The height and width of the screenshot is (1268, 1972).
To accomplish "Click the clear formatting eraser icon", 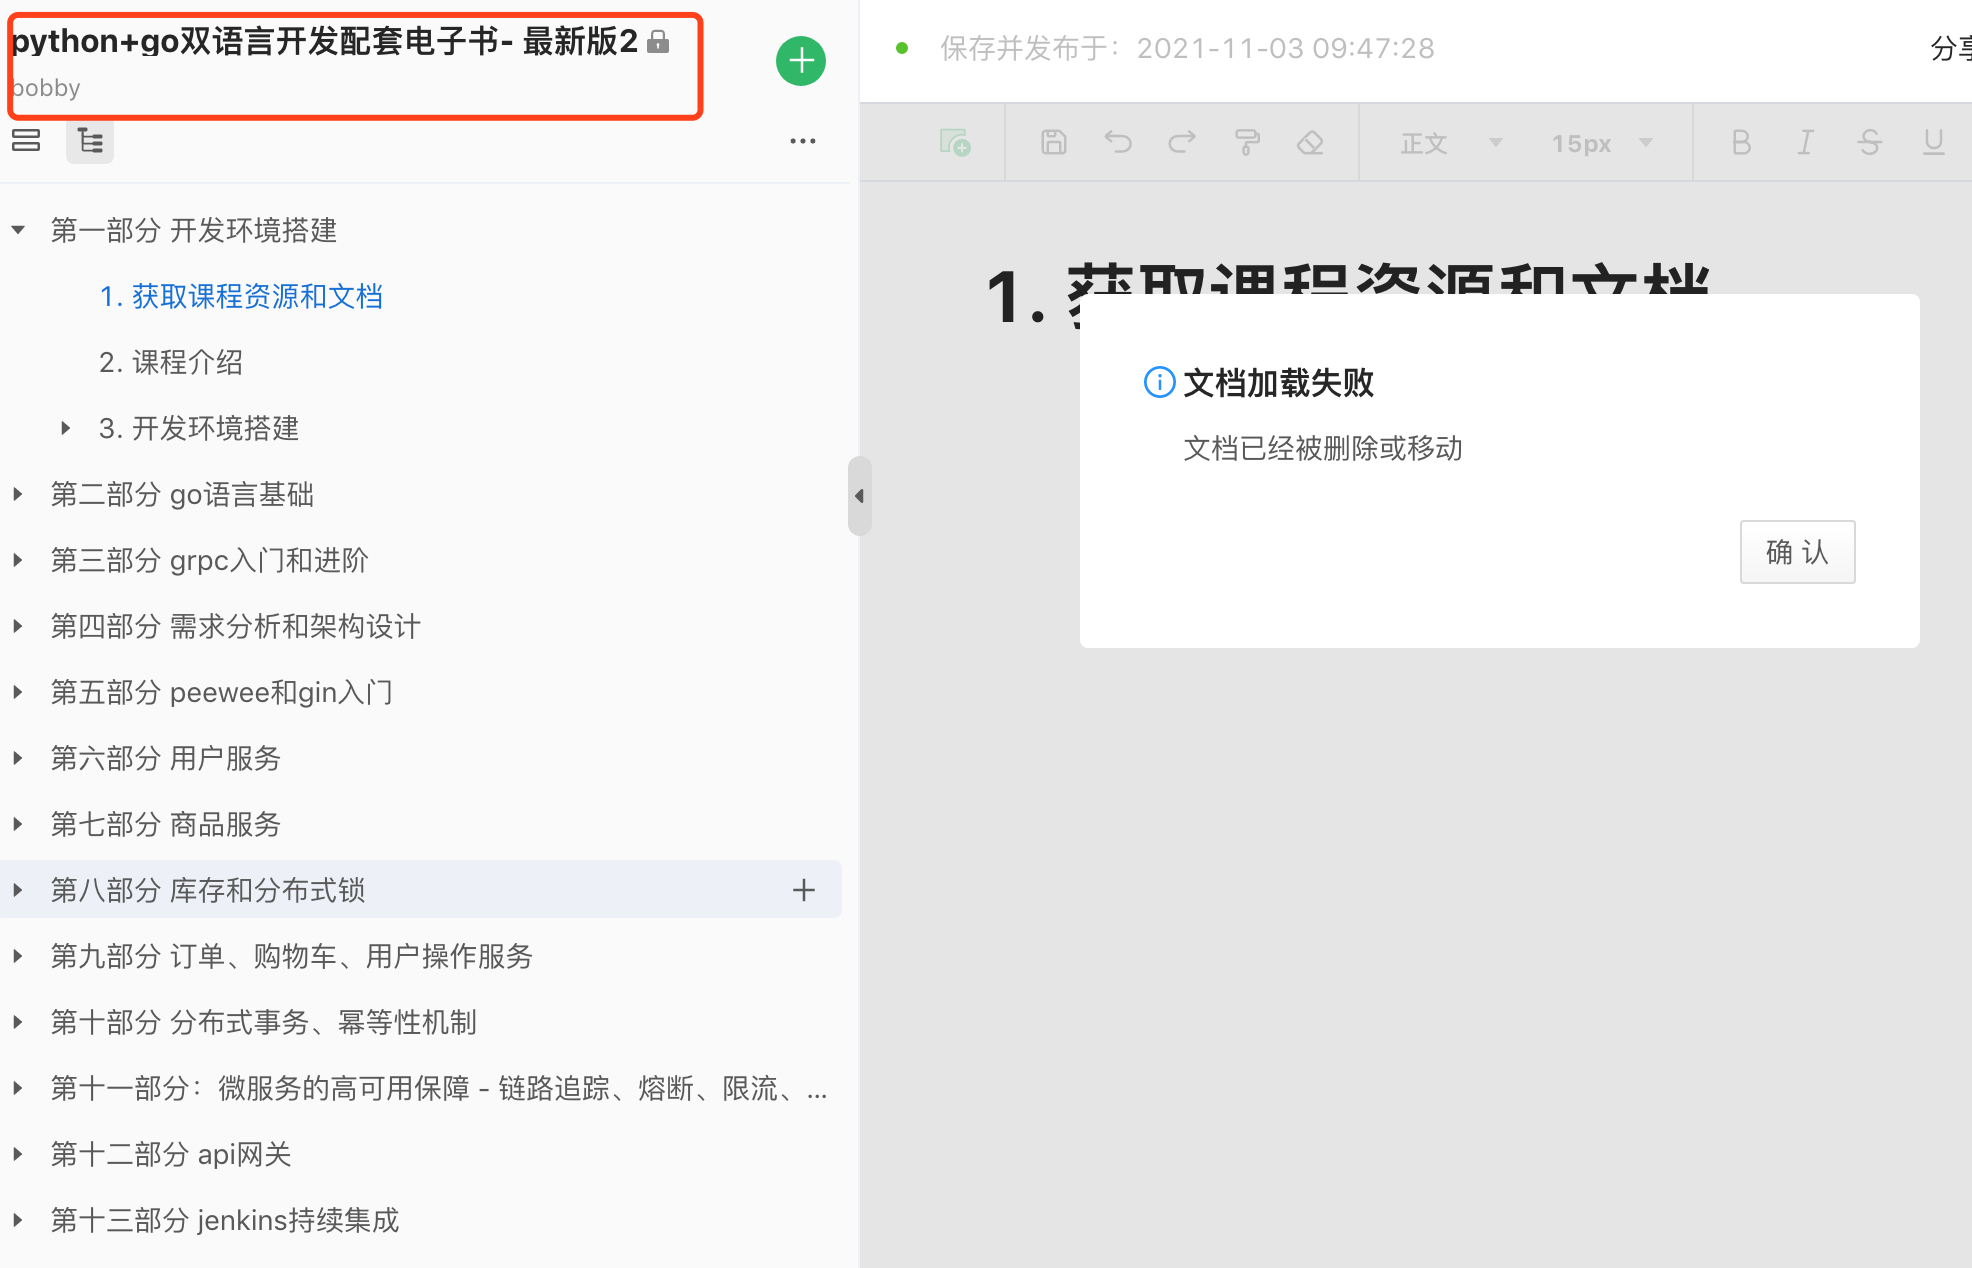I will coord(1310,142).
